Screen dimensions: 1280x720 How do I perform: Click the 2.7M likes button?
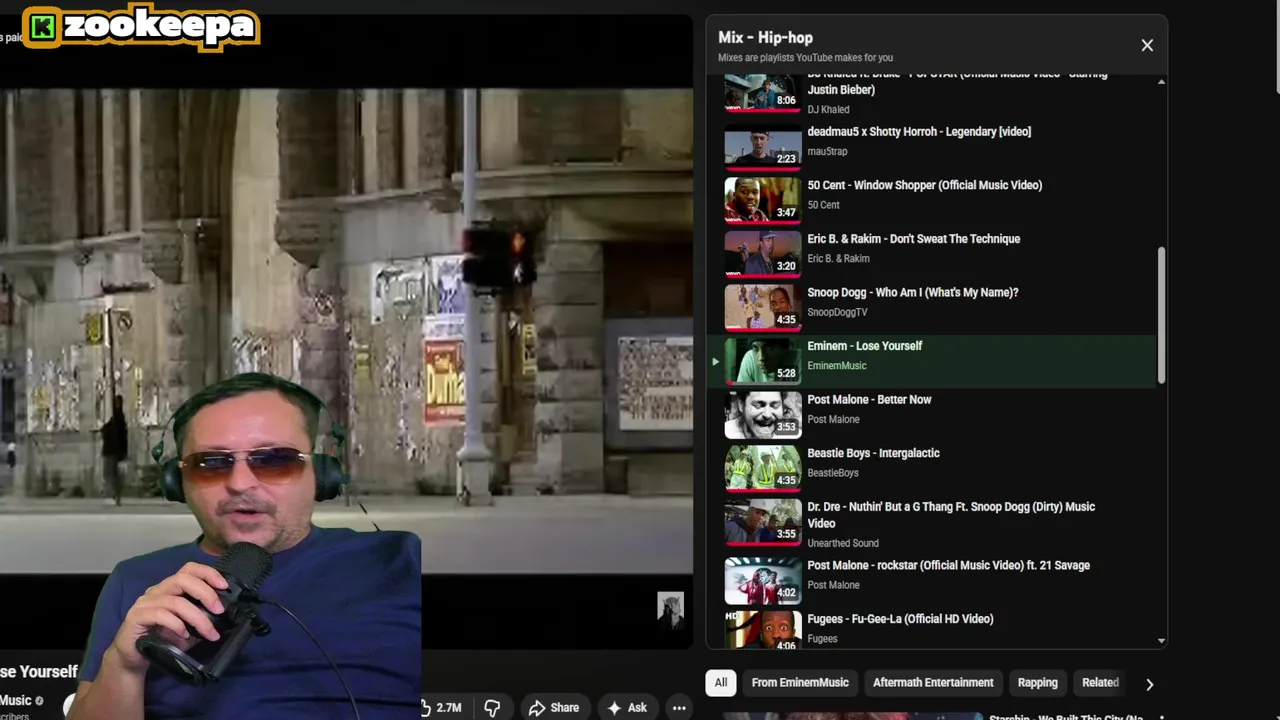pyautogui.click(x=440, y=708)
